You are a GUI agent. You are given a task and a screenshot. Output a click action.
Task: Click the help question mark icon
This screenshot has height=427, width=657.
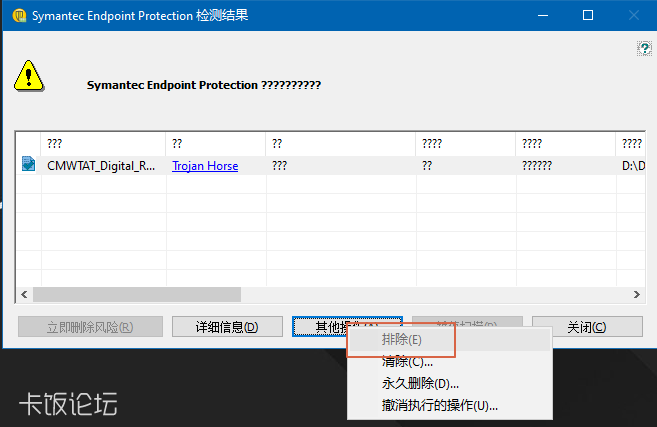pyautogui.click(x=644, y=49)
